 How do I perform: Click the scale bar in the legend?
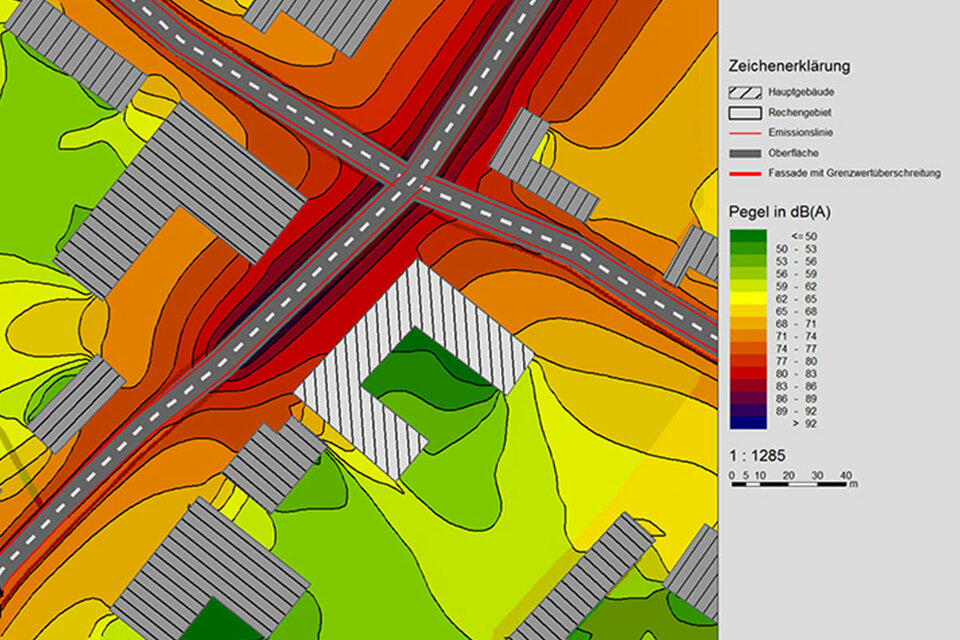click(x=790, y=484)
